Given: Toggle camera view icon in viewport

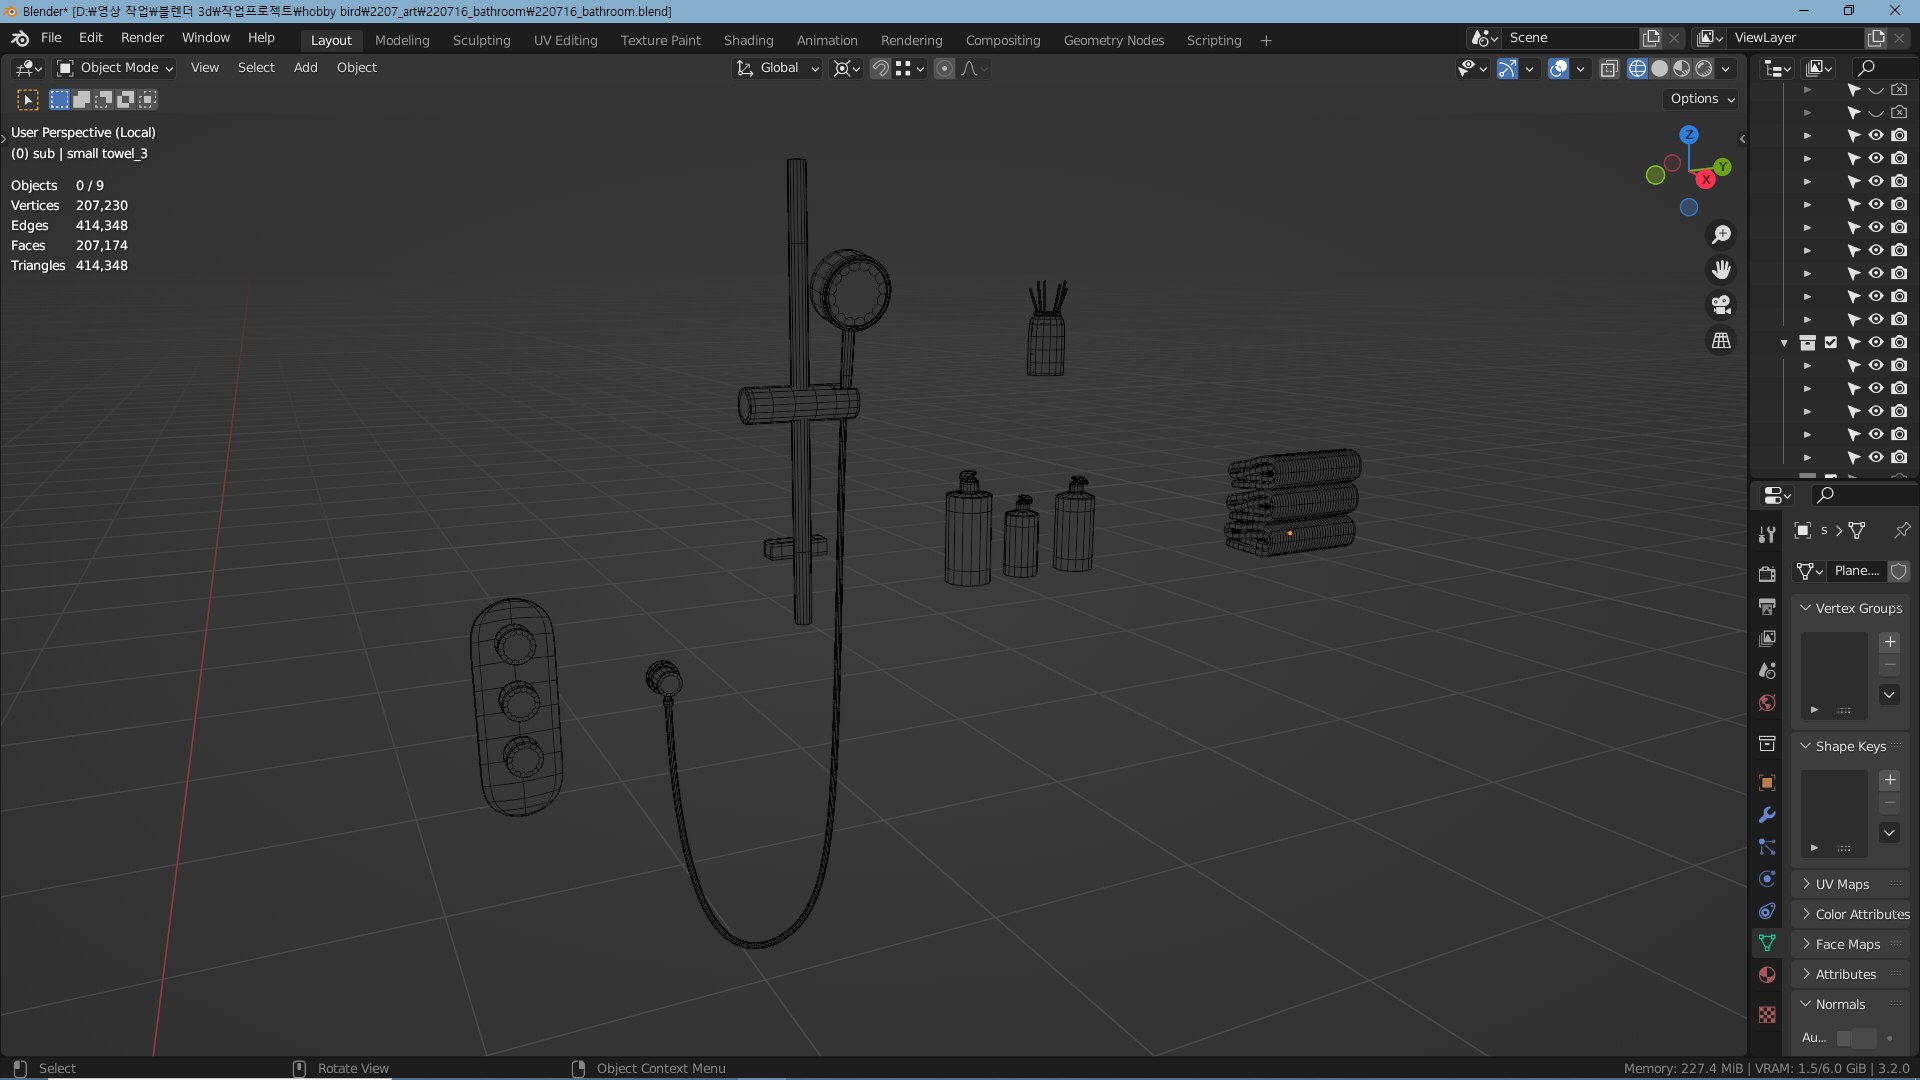Looking at the screenshot, I should click(x=1721, y=305).
